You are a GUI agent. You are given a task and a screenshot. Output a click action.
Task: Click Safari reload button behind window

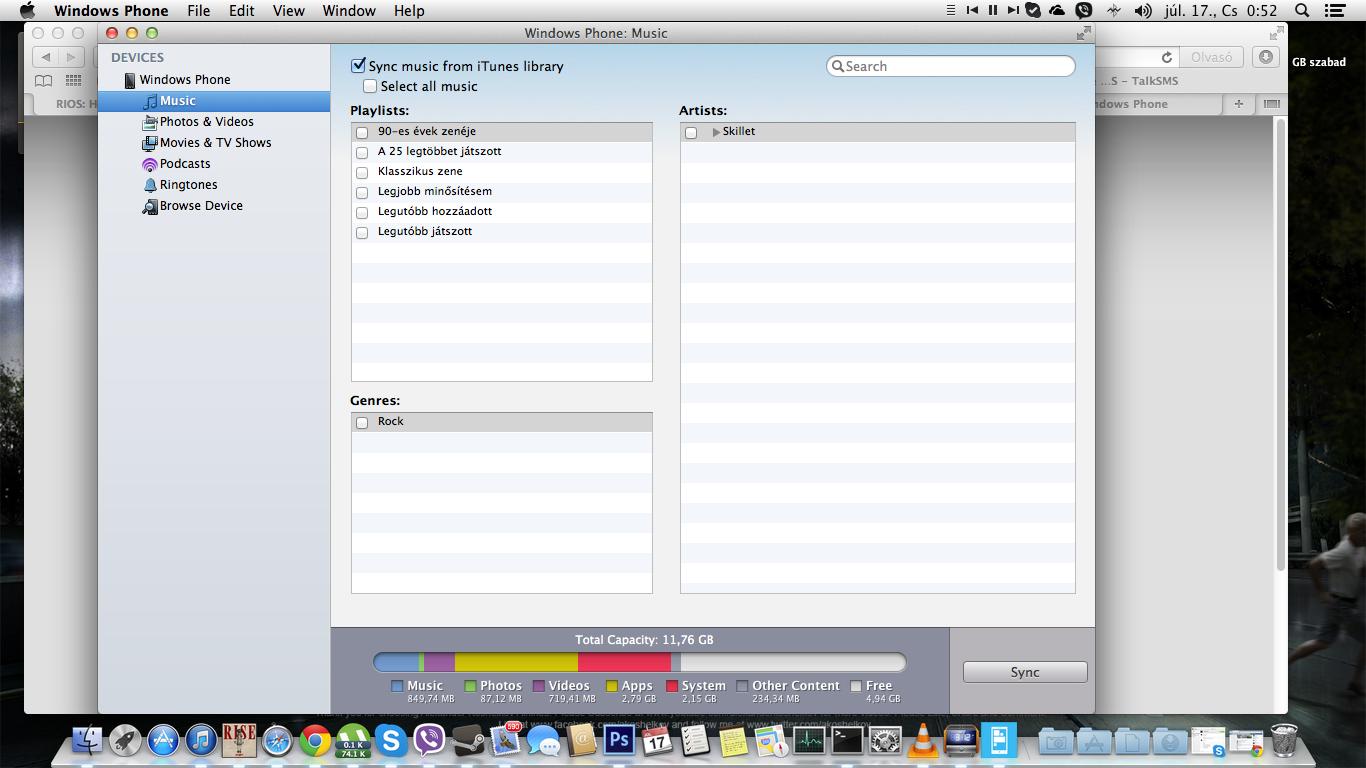pyautogui.click(x=1166, y=57)
